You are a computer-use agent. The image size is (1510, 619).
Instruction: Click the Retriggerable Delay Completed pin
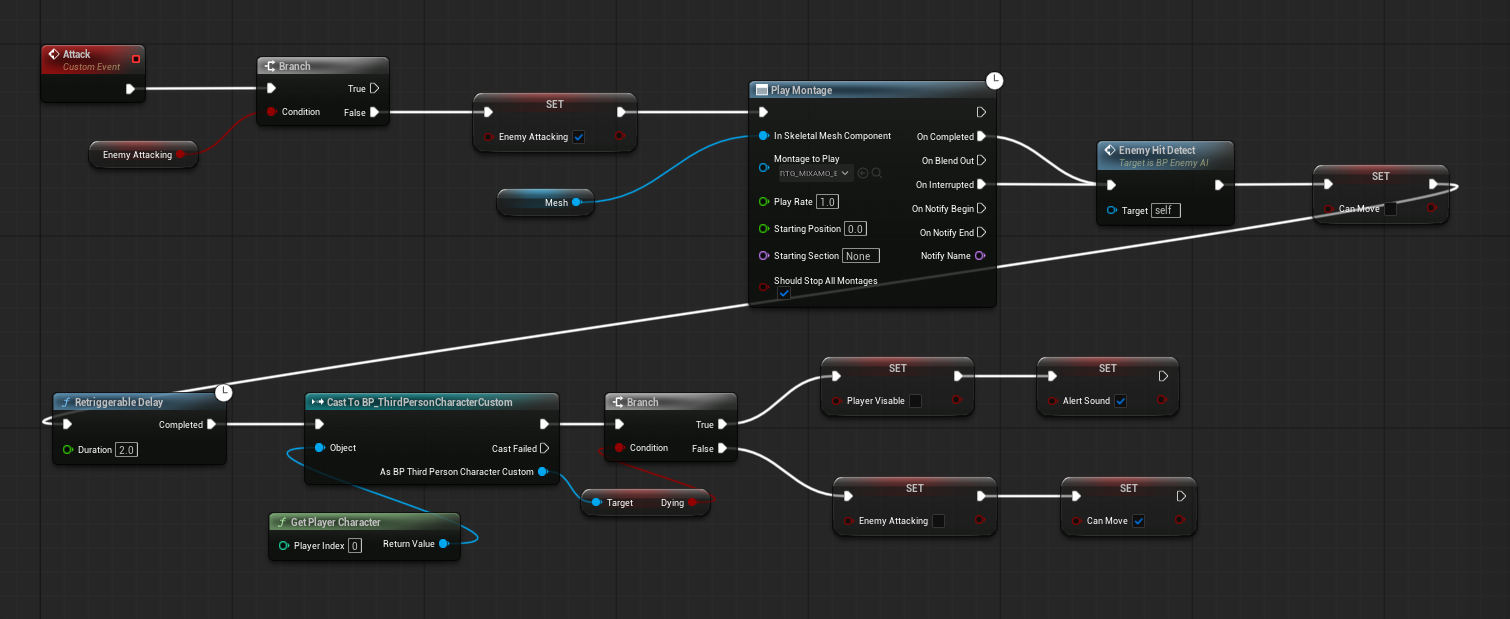tap(212, 425)
